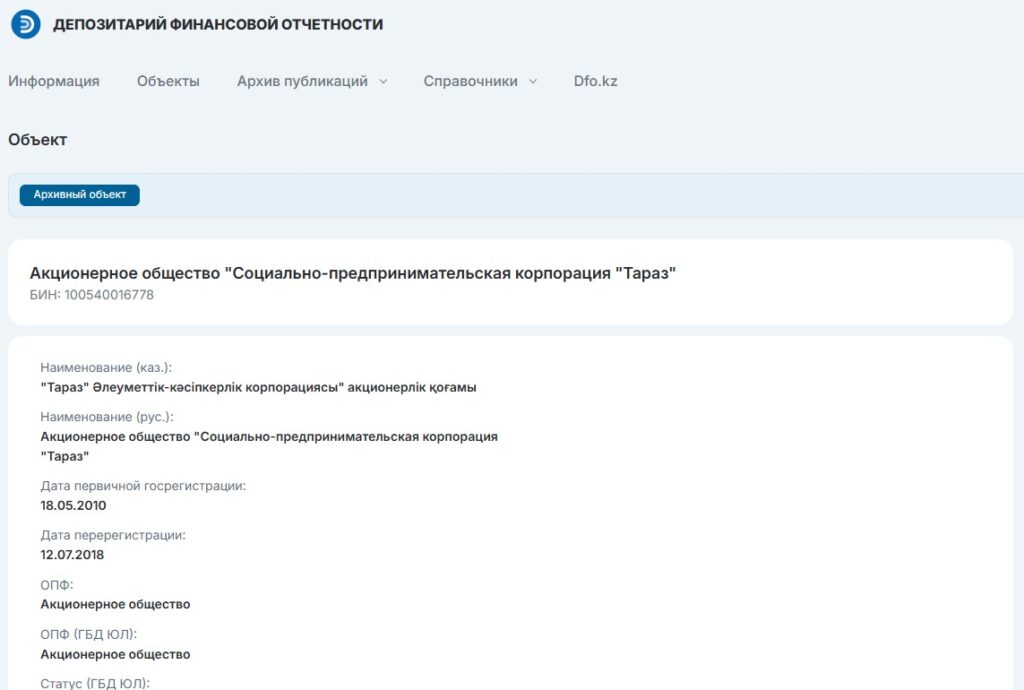Click the ДЕПОЗИТАРИЙ ФИНАНСОВОЙ ОТЧЕТНОСТИ title

pyautogui.click(x=217, y=24)
